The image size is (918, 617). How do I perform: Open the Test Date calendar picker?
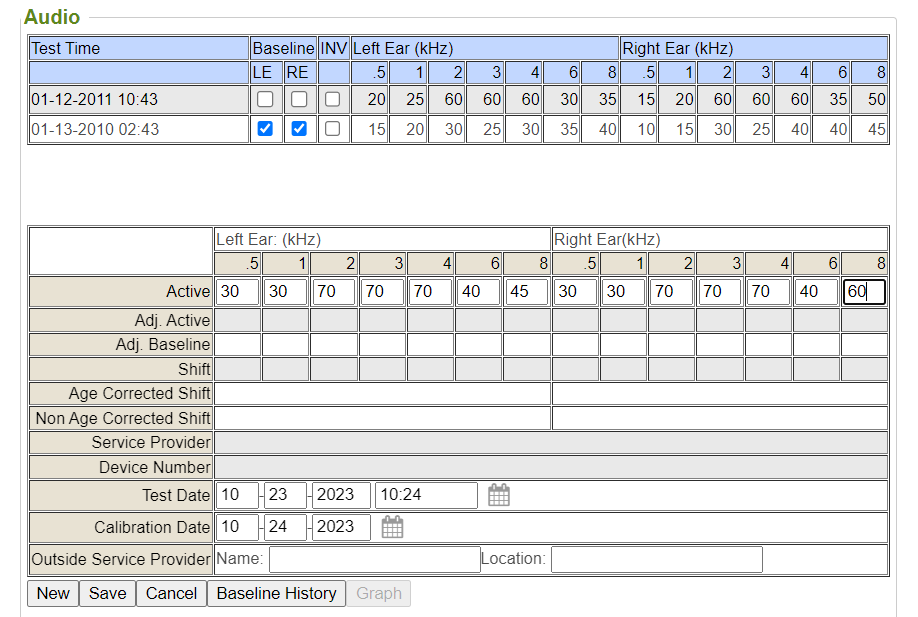click(499, 495)
